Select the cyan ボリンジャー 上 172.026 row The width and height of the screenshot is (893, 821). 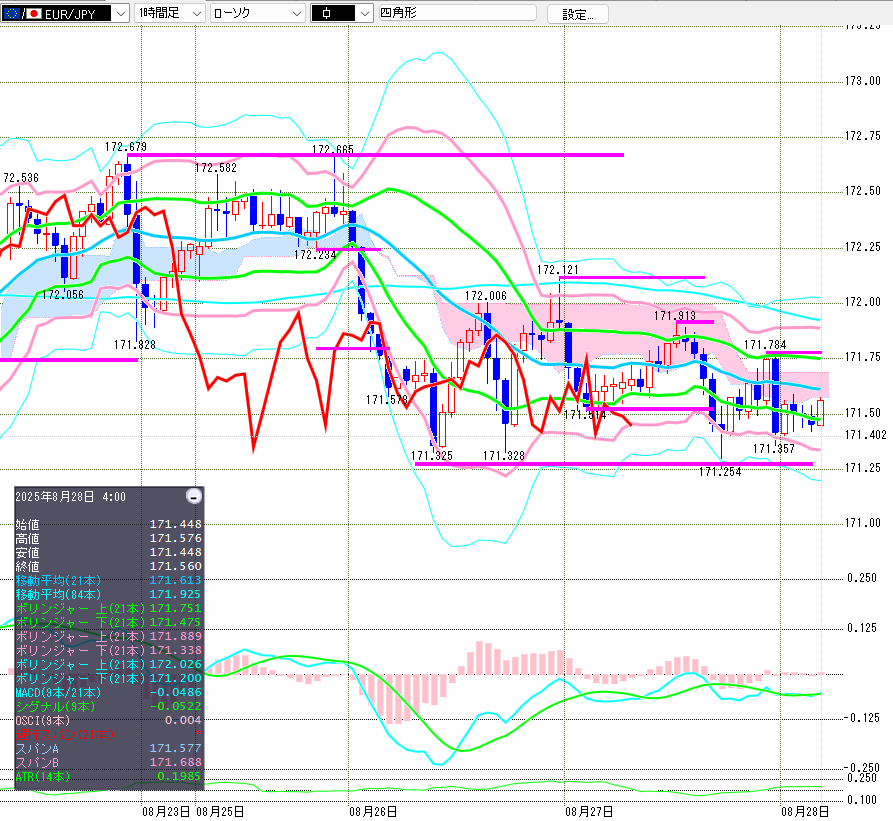click(108, 664)
